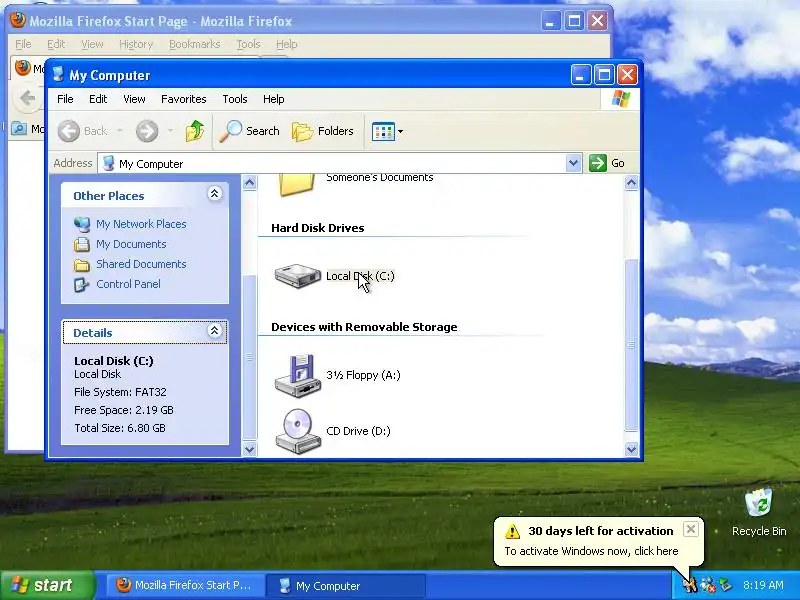800x600 pixels.
Task: Open the Search pane in My Computer
Action: [249, 131]
